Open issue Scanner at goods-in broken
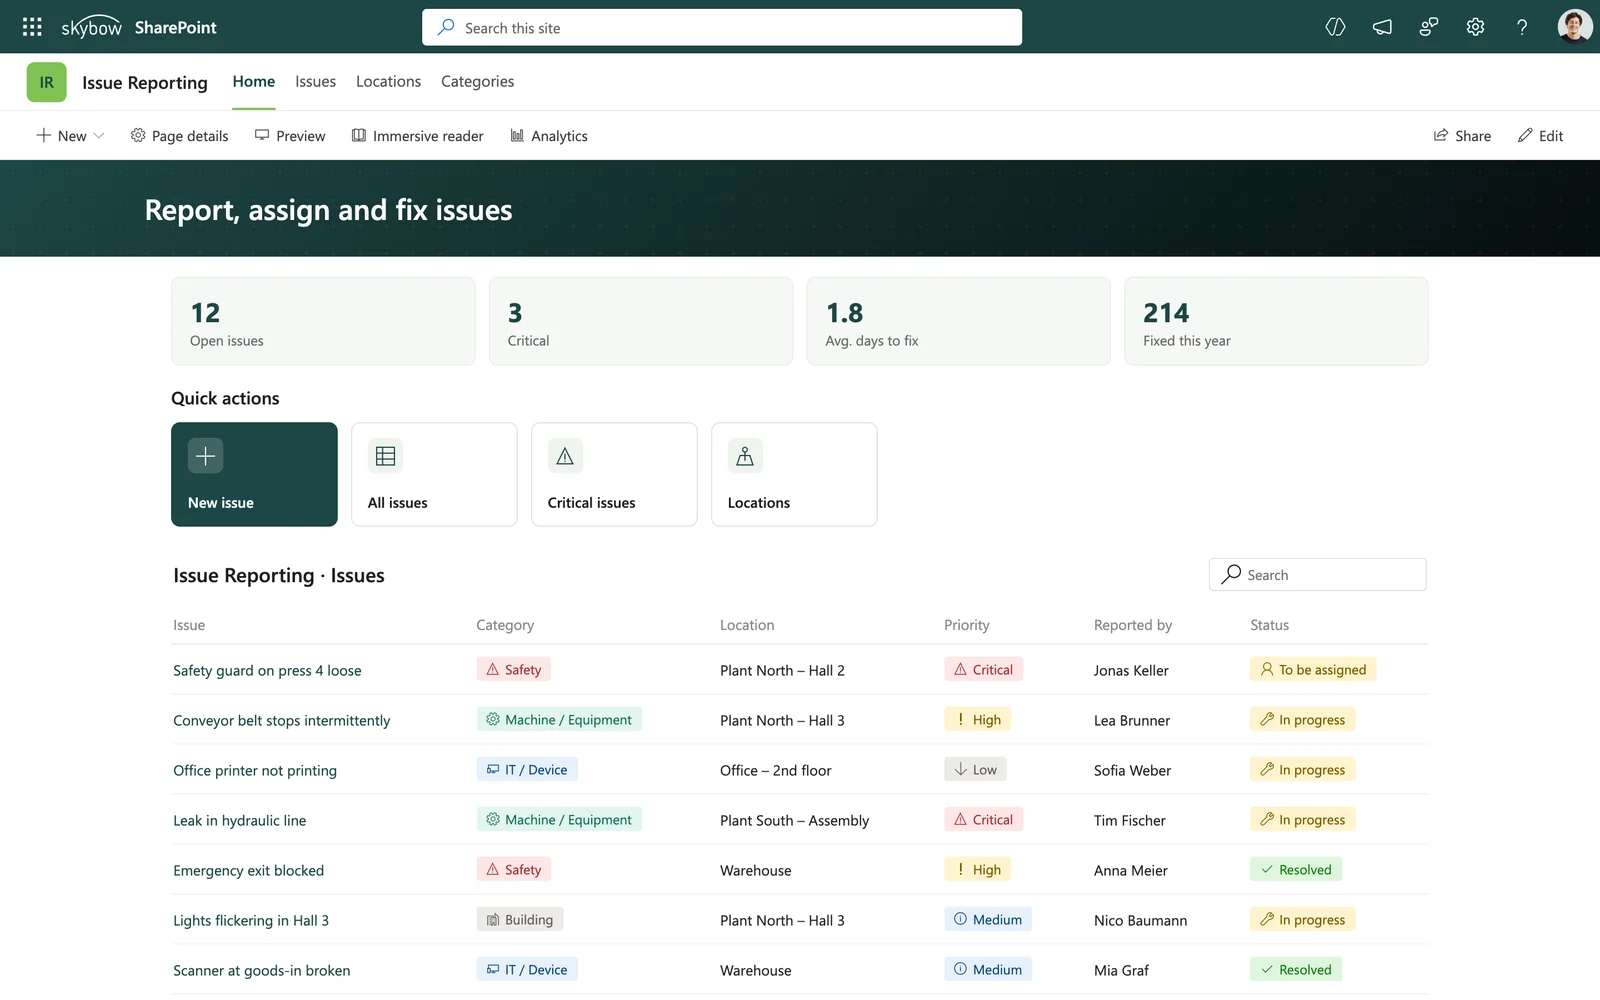 (261, 970)
